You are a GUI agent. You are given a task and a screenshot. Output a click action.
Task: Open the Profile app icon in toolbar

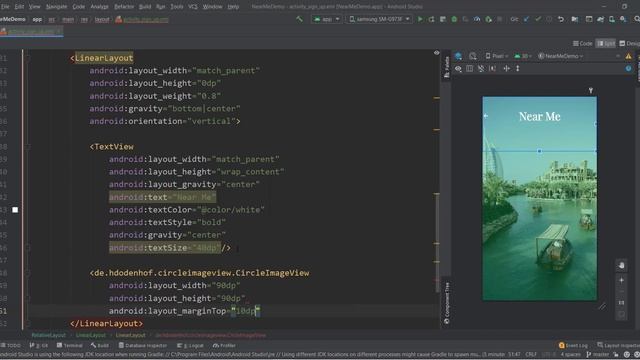tap(477, 19)
